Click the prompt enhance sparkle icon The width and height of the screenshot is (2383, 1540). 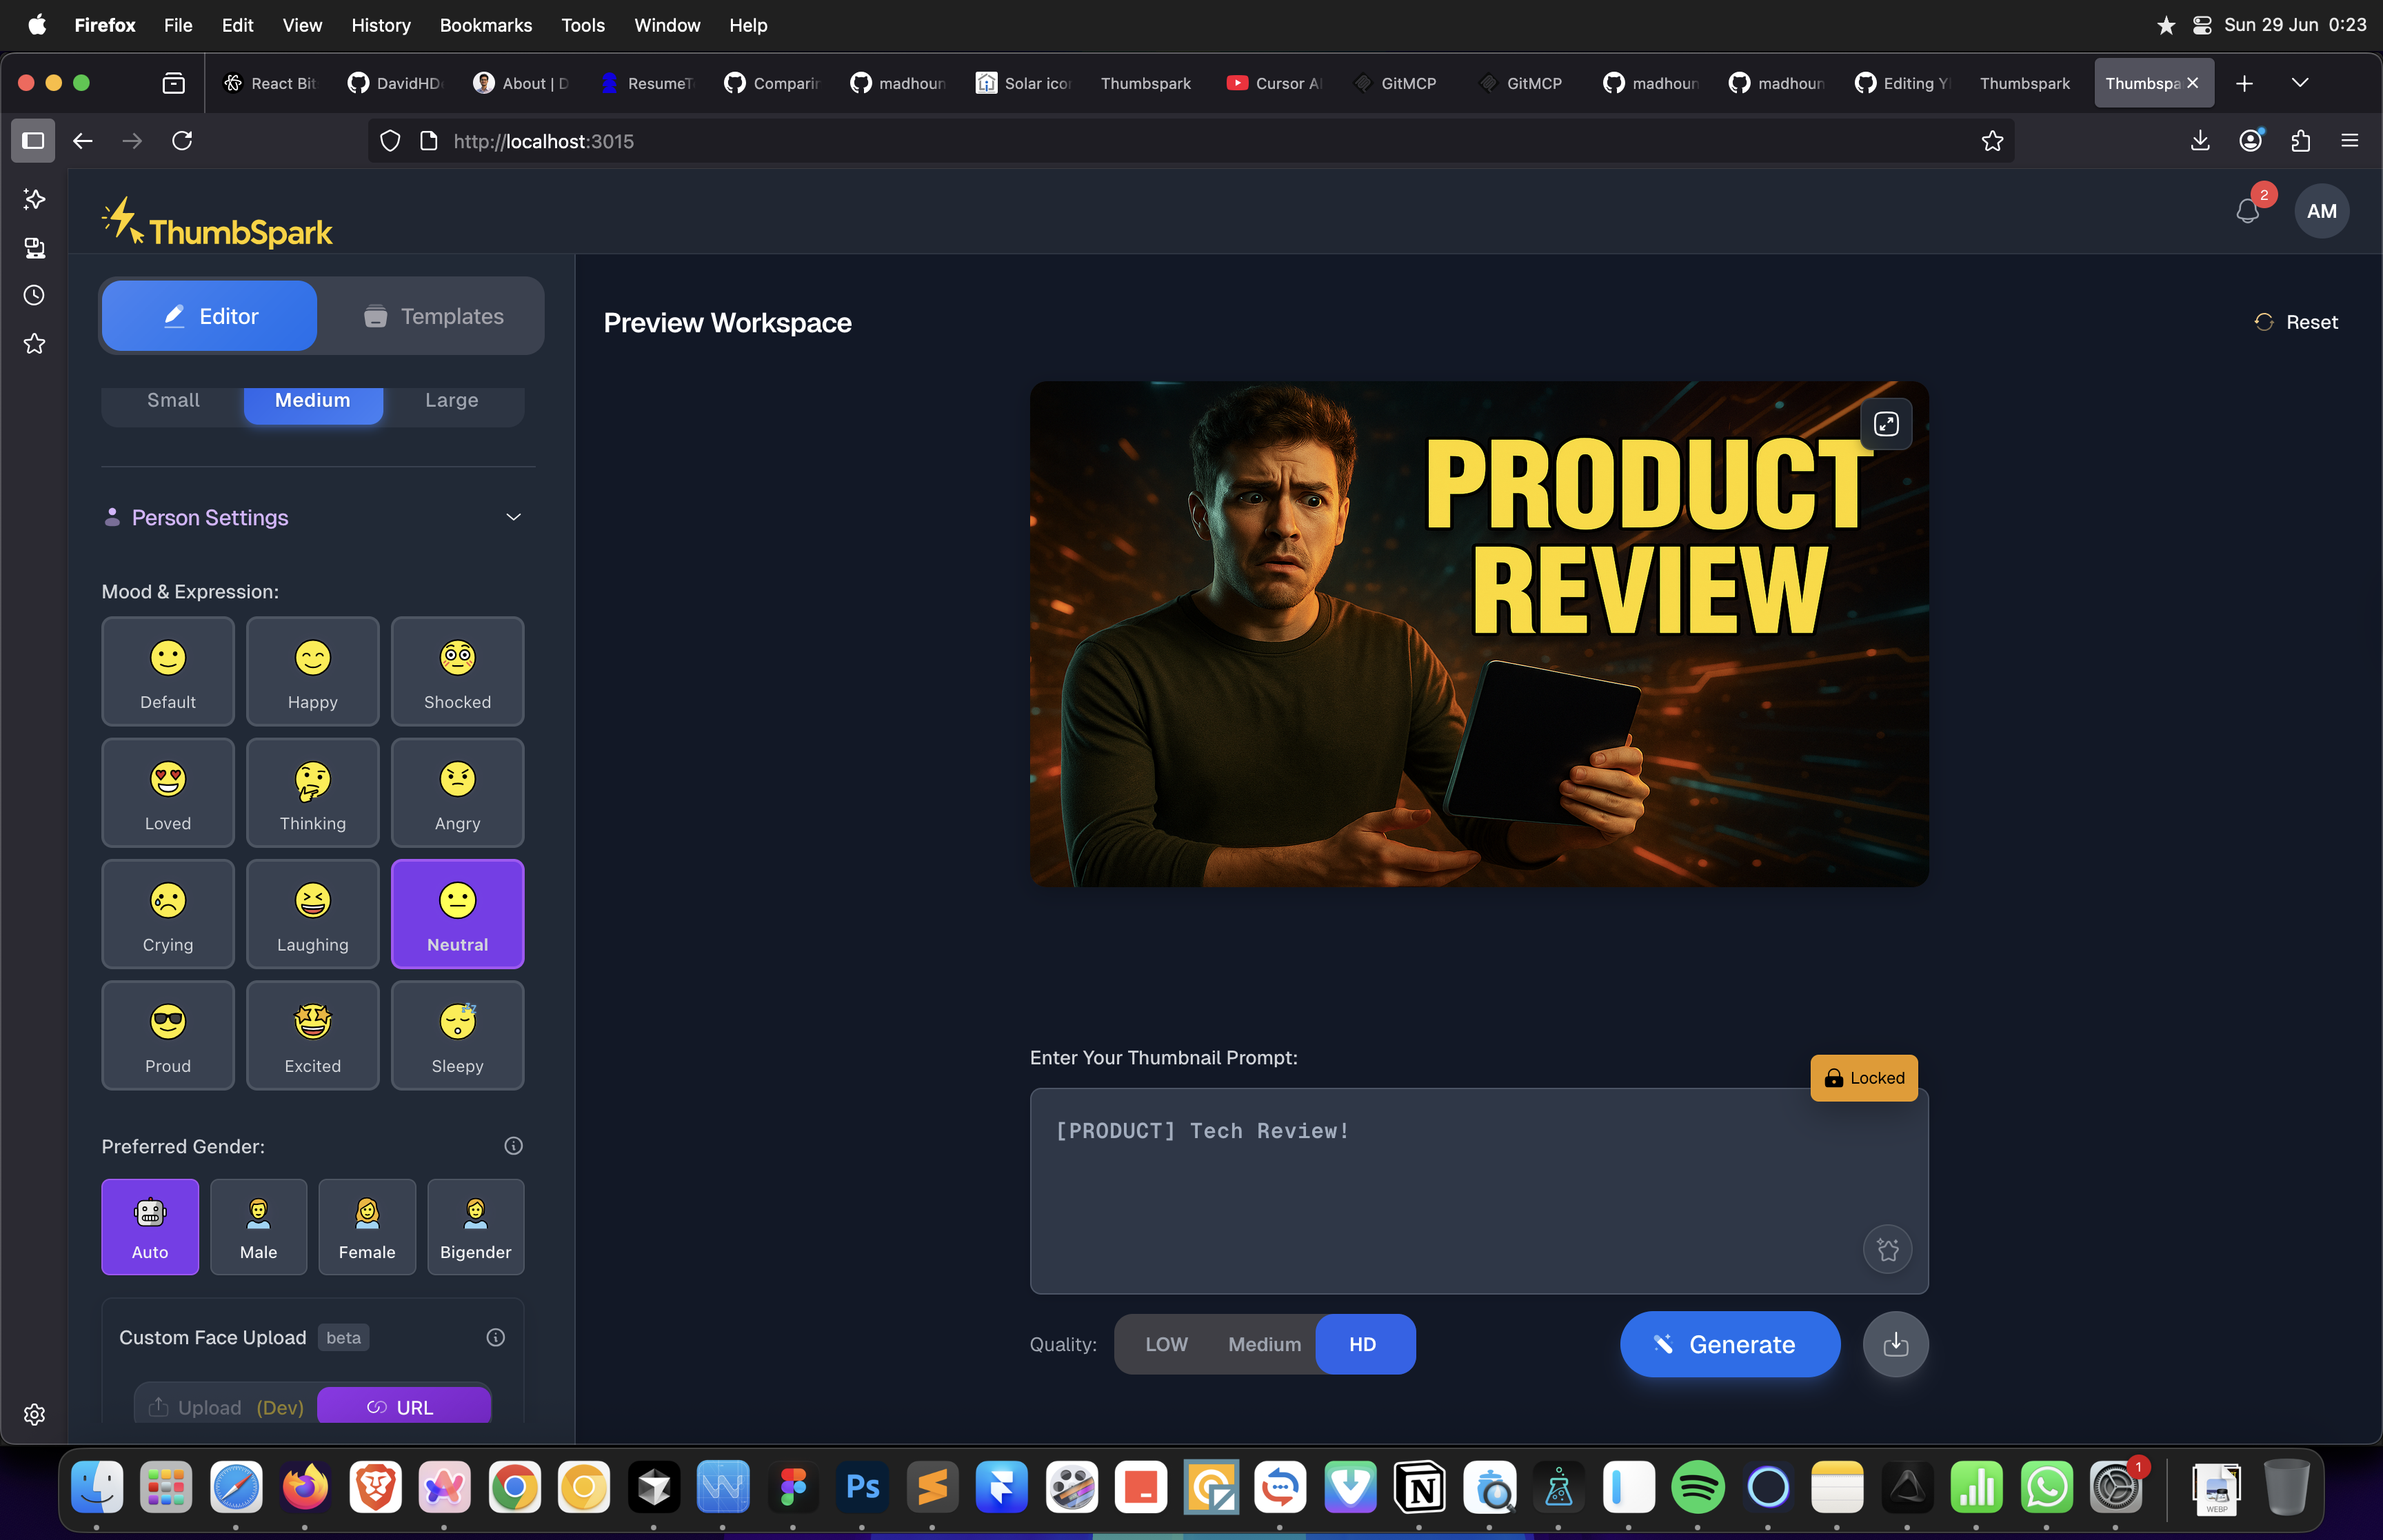click(x=1887, y=1249)
